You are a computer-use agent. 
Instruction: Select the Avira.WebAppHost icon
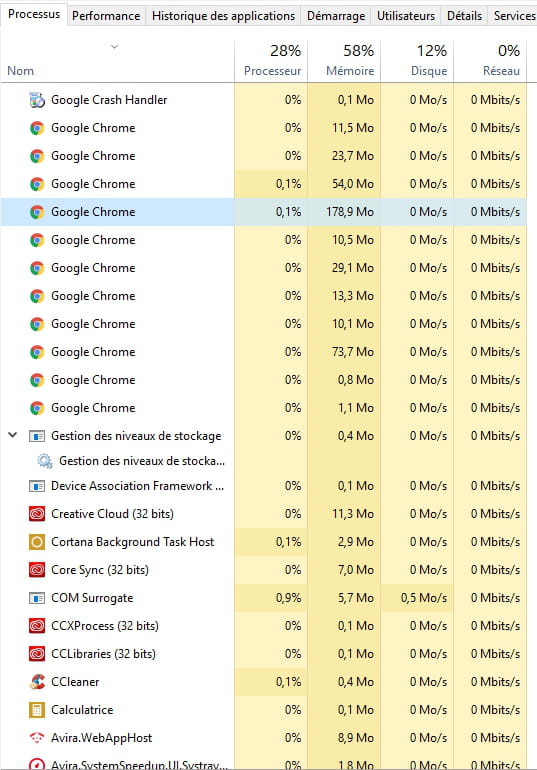point(37,738)
